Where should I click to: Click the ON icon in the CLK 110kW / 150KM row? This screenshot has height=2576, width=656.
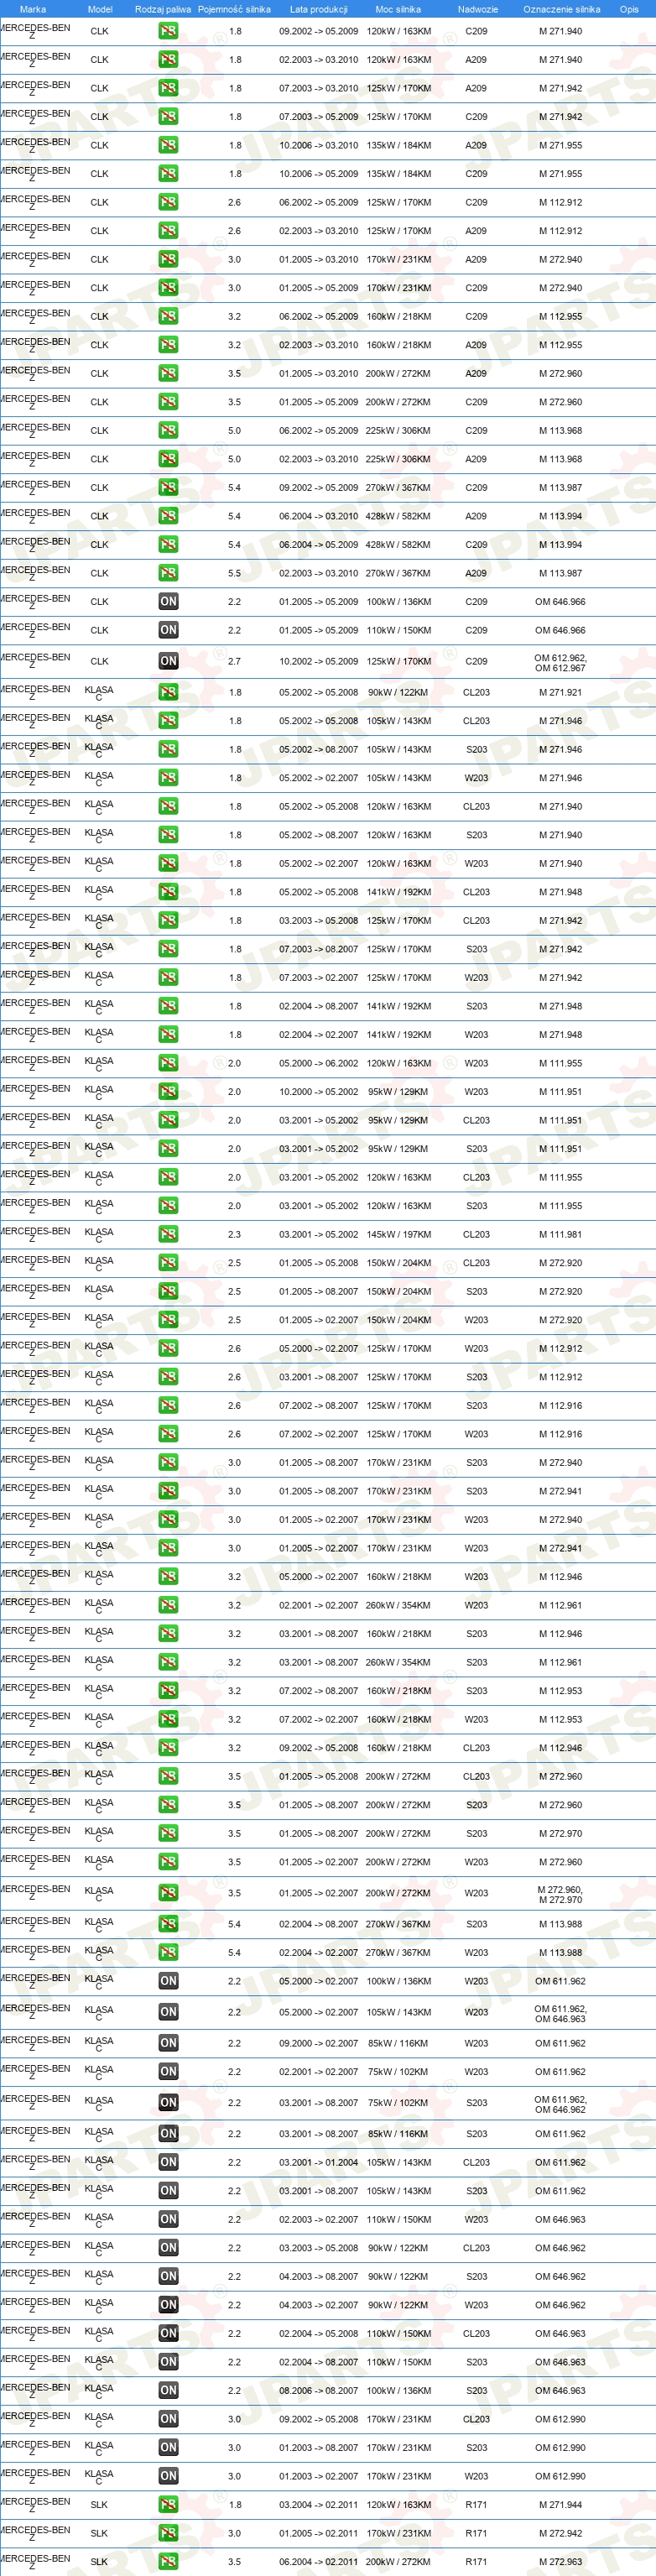168,630
